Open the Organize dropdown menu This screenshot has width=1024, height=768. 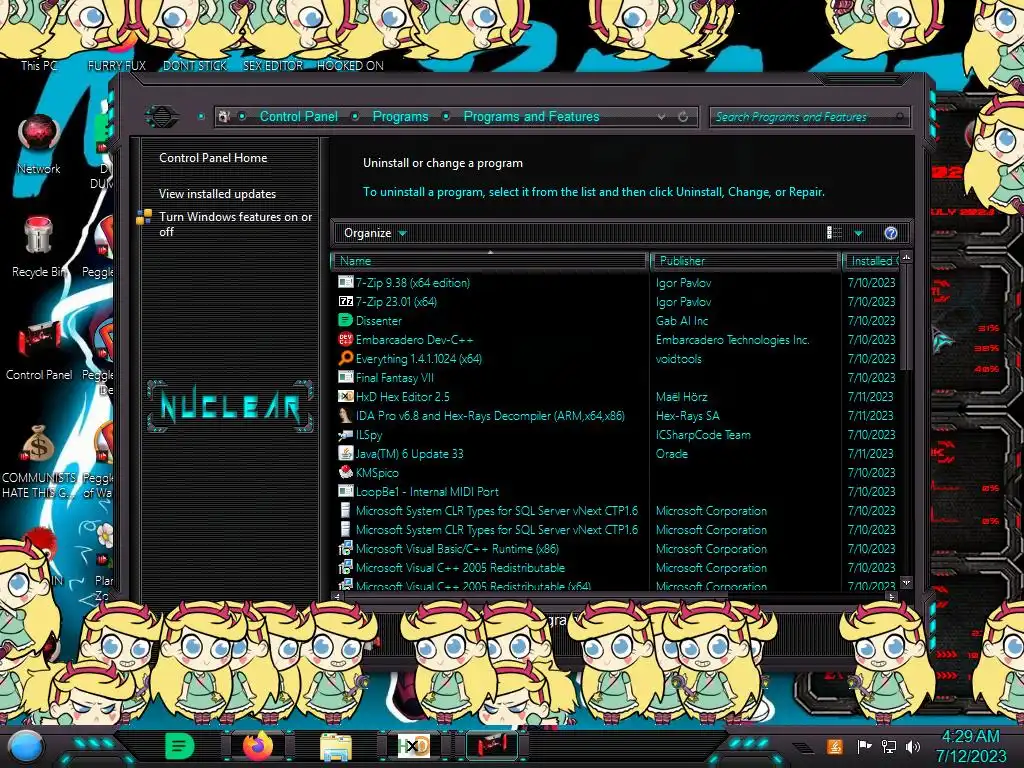(x=375, y=233)
